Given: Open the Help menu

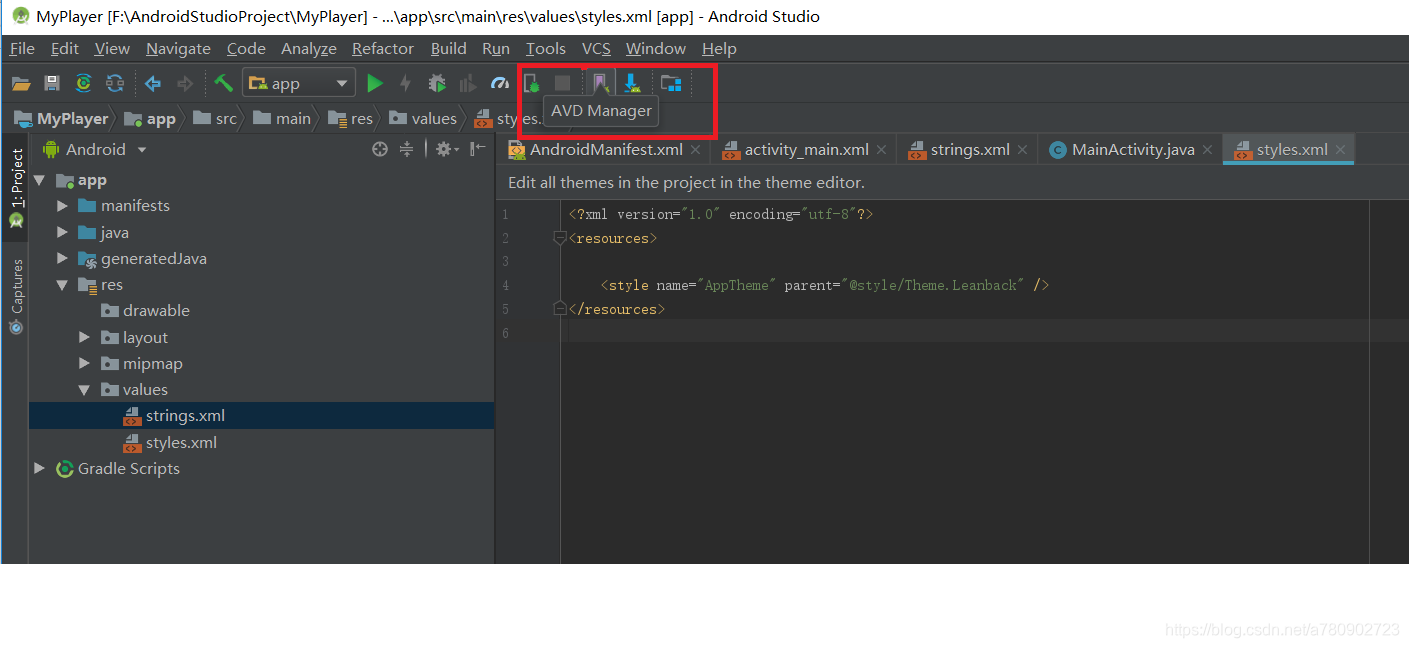Looking at the screenshot, I should point(719,48).
